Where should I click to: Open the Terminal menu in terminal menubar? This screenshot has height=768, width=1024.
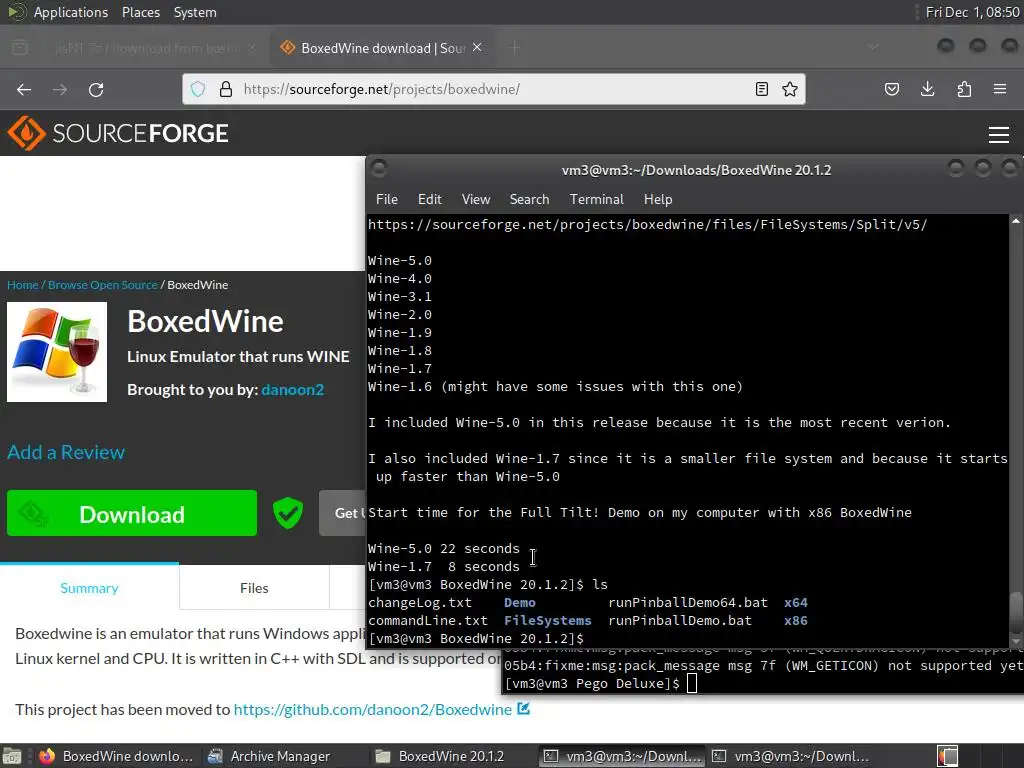(x=597, y=199)
